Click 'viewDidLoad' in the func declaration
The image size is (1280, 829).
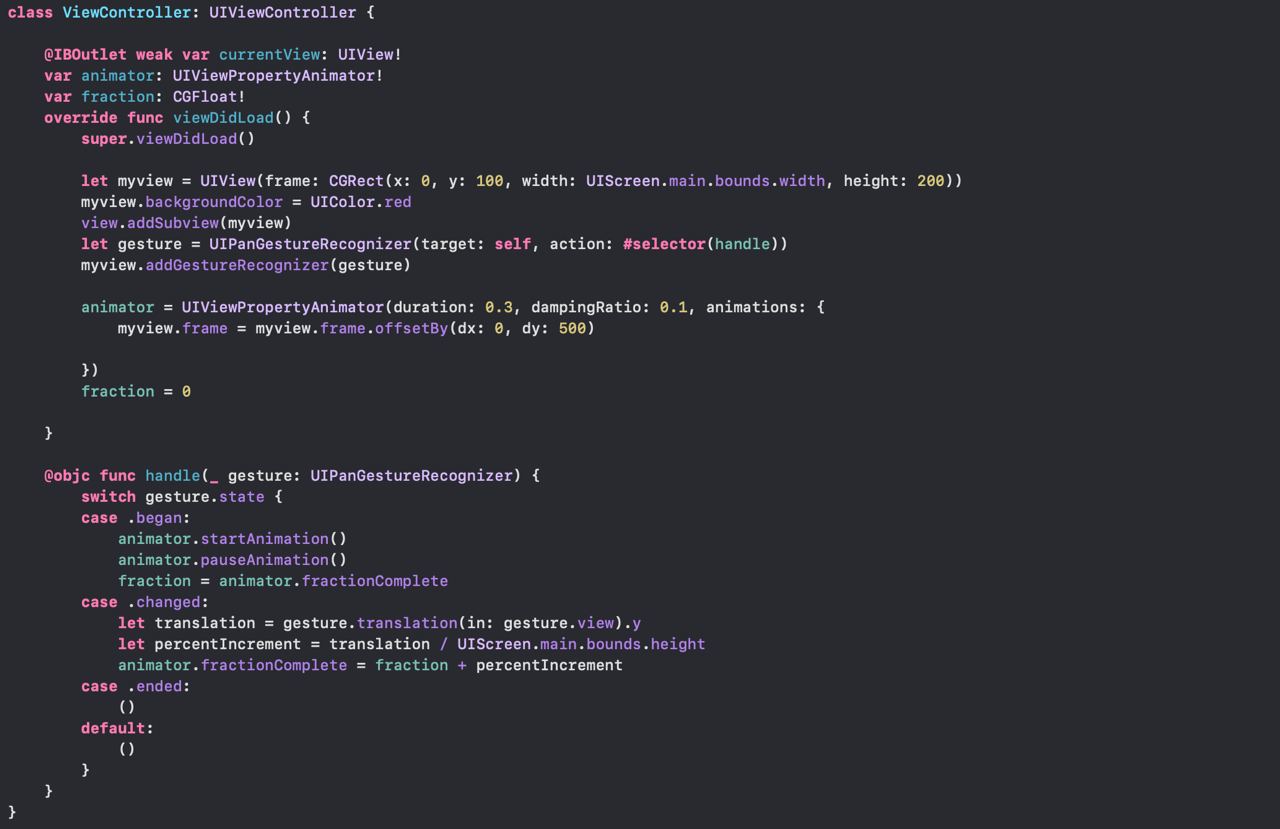tap(223, 118)
